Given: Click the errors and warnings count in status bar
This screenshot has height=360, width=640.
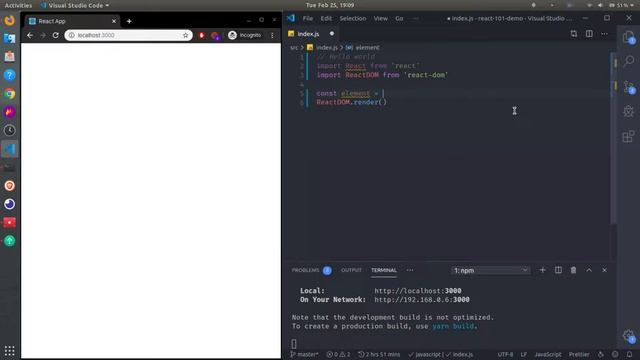Looking at the screenshot, I should [338, 354].
